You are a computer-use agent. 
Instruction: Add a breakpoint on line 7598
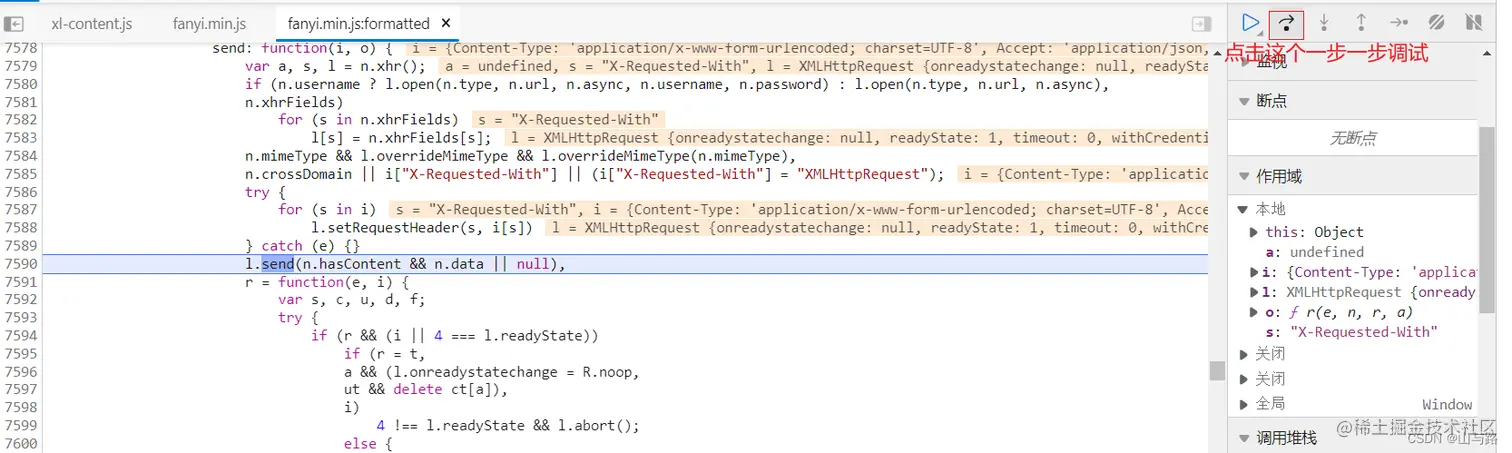[20, 408]
